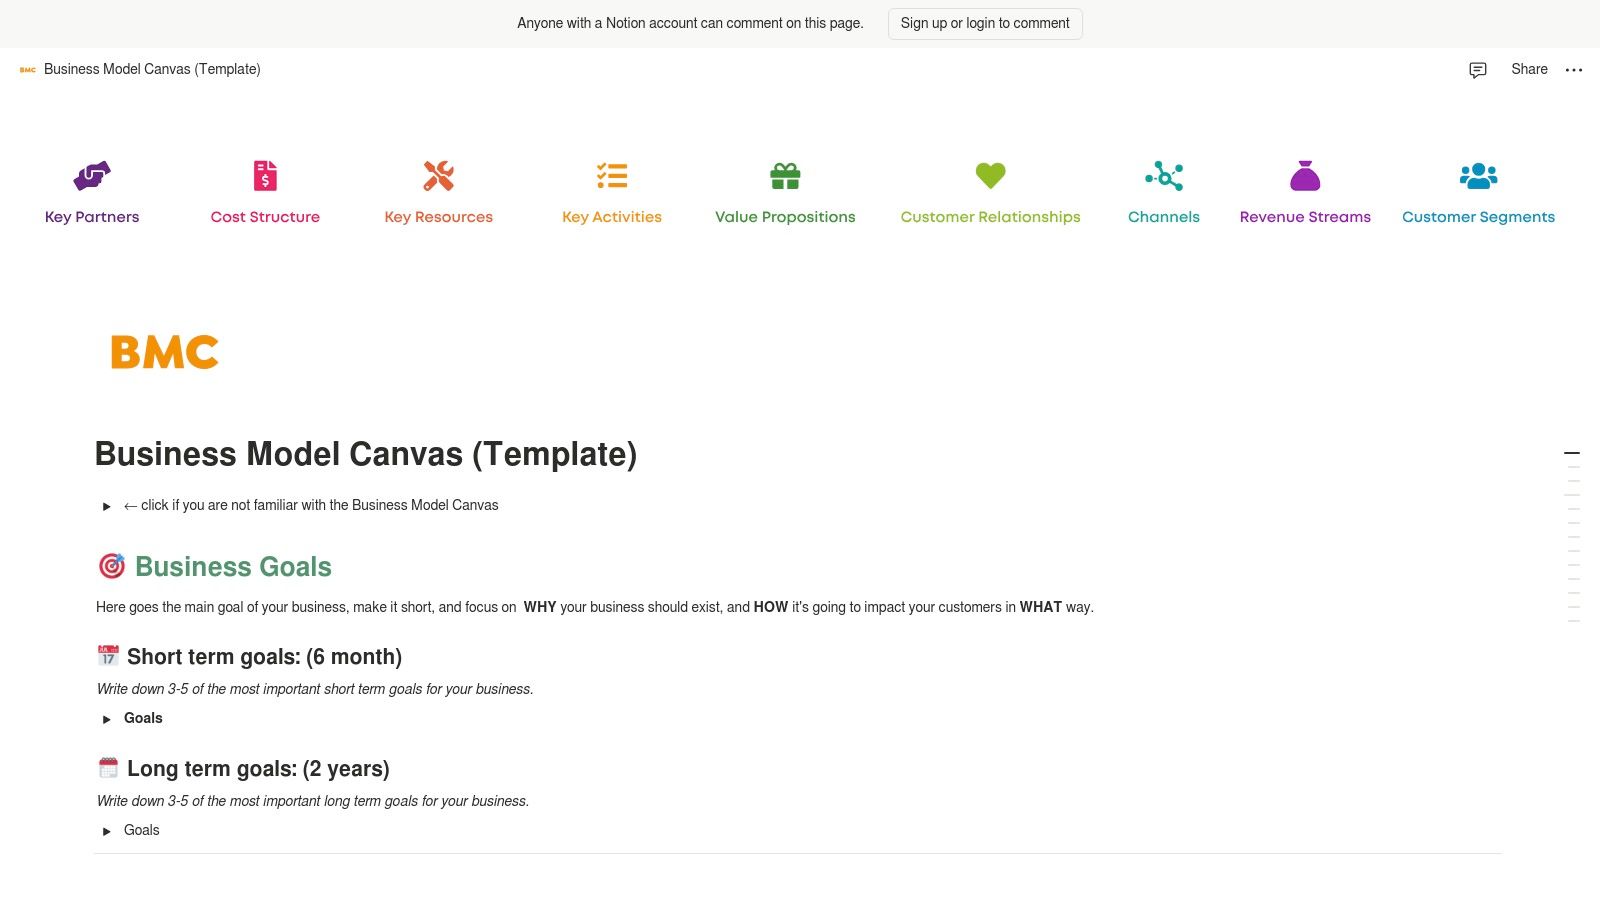
Task: Click the Share button
Action: [1529, 69]
